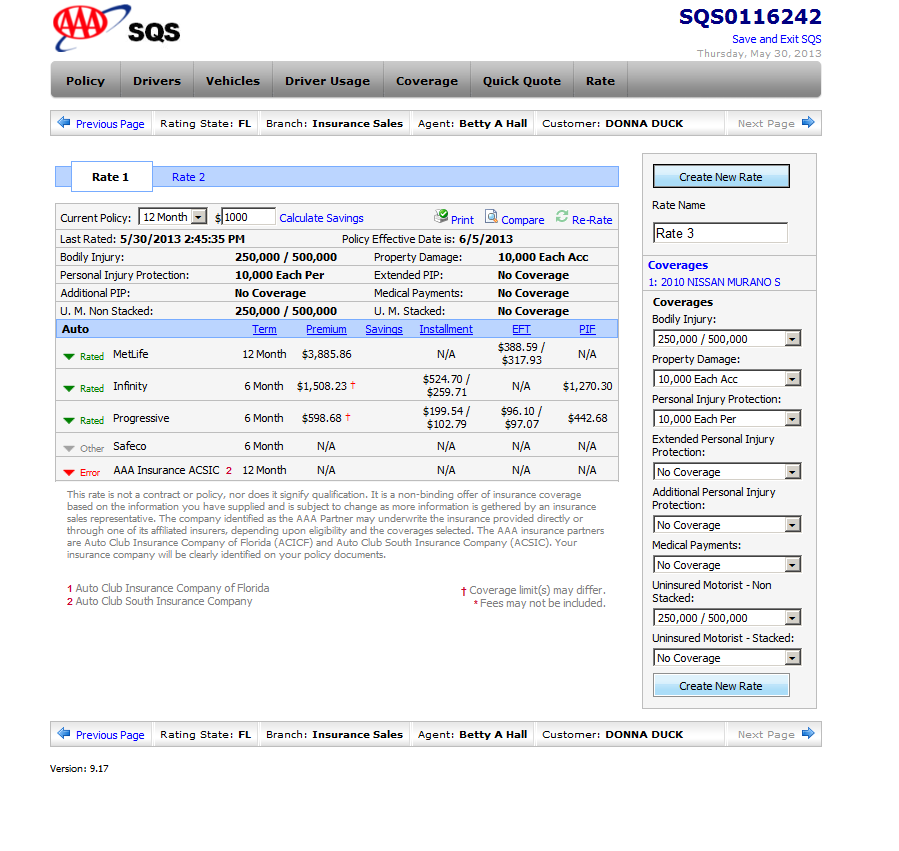Expand the AAA Insurance ACSIC error arrow
The height and width of the screenshot is (851, 899).
(69, 473)
